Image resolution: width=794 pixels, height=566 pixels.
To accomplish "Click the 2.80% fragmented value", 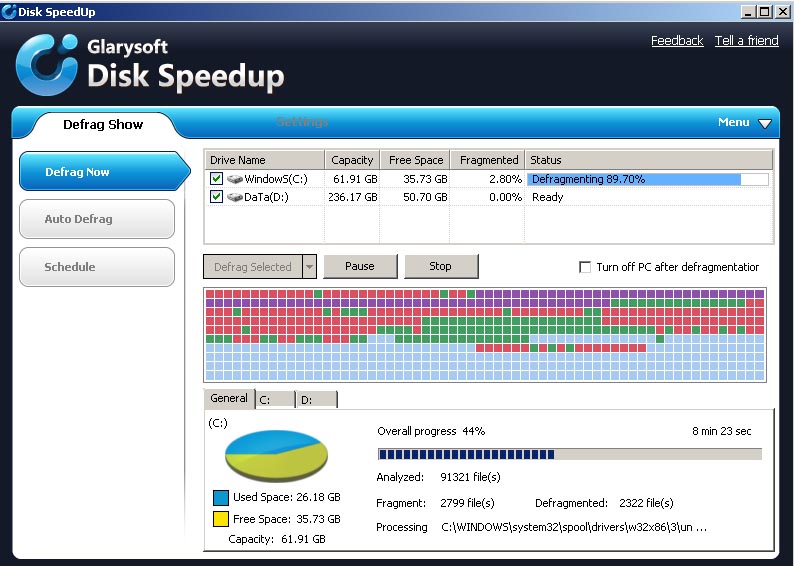I will click(x=505, y=179).
